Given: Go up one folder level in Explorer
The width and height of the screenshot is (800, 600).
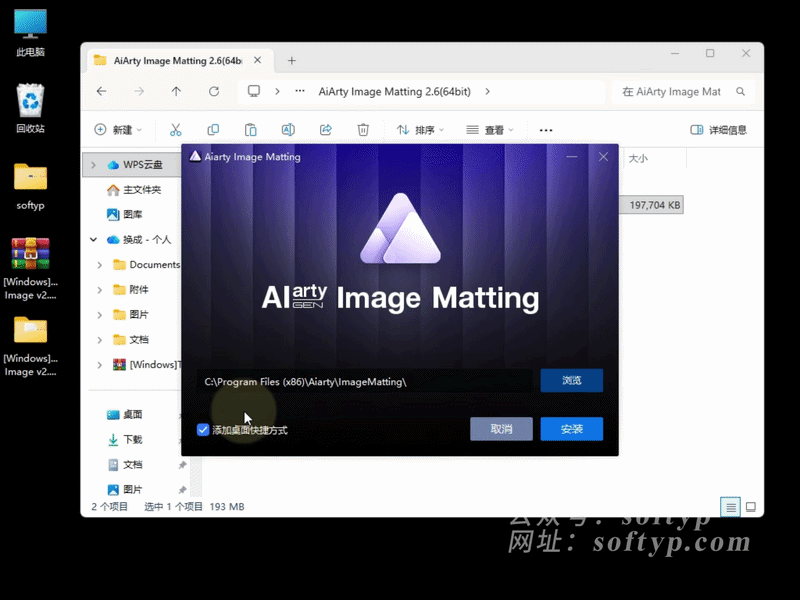Looking at the screenshot, I should (x=176, y=91).
